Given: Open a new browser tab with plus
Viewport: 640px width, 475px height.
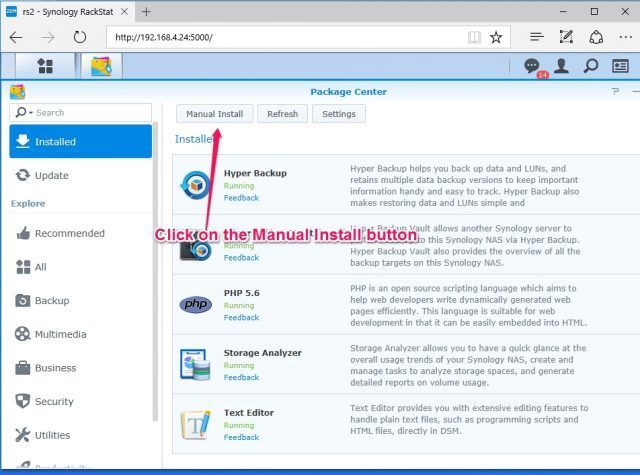Looking at the screenshot, I should [146, 12].
